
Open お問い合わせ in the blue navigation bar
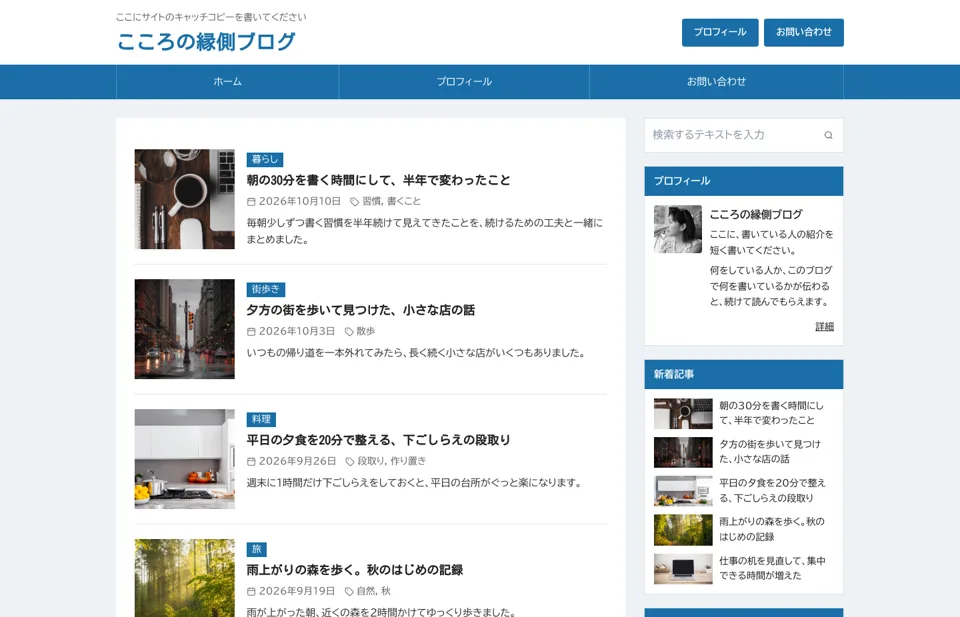pos(716,81)
